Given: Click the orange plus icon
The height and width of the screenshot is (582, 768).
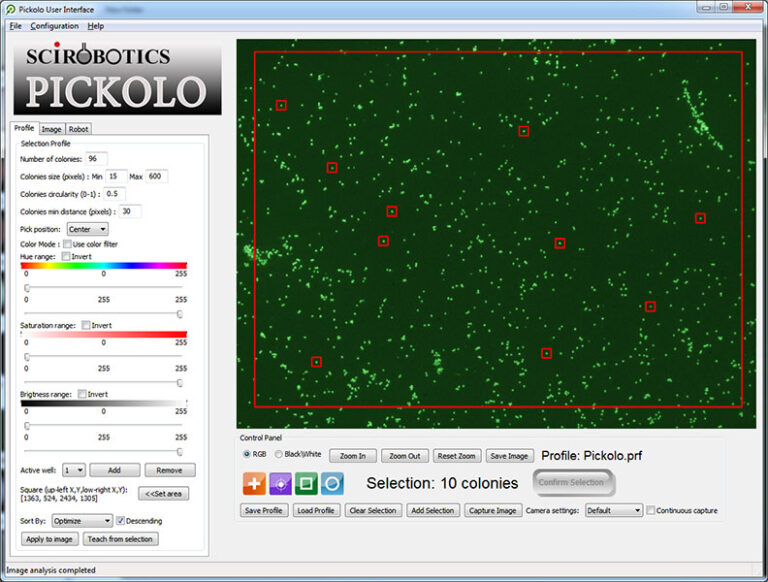Looking at the screenshot, I should [254, 484].
